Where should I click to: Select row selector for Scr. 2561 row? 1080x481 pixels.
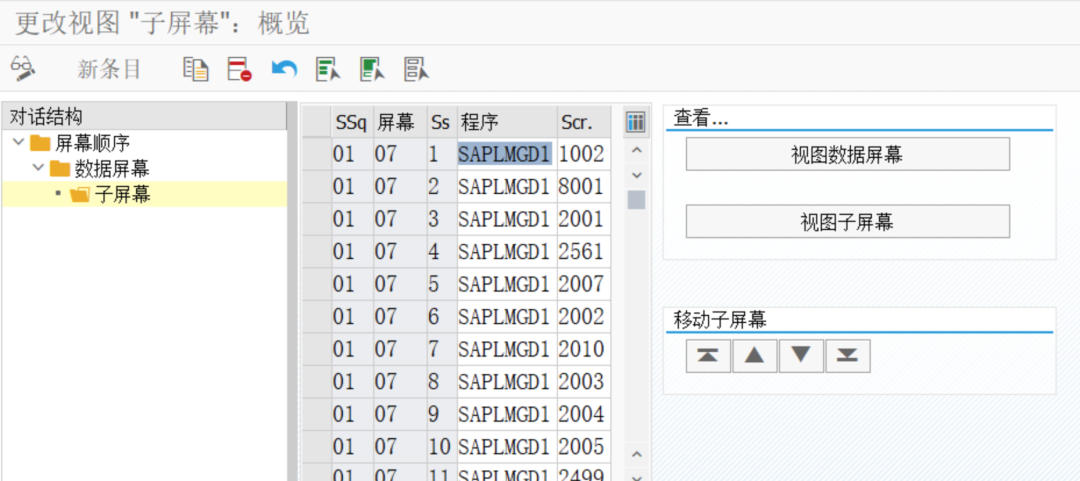[x=317, y=252]
